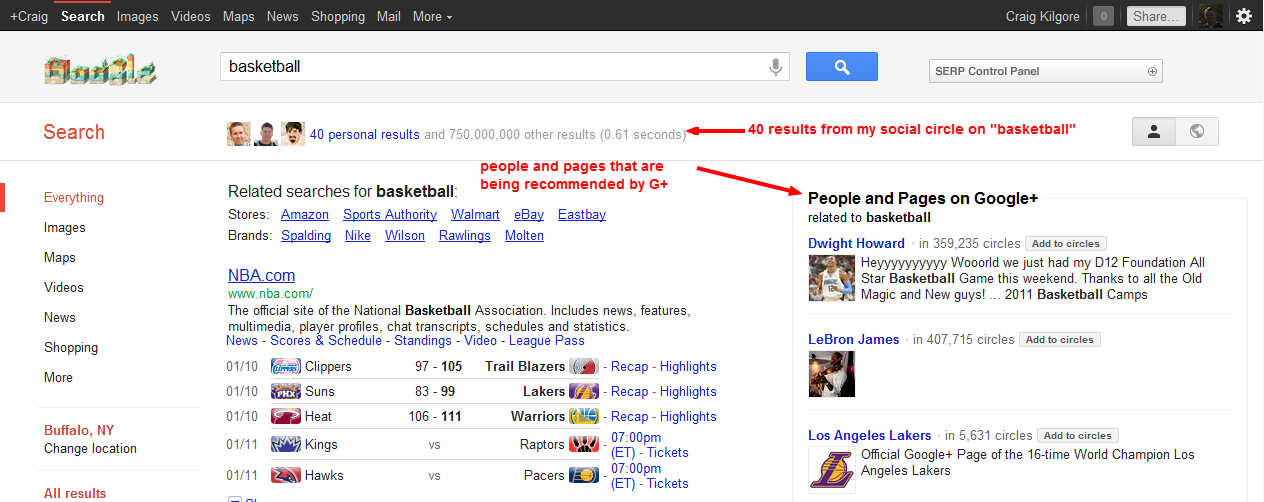Image resolution: width=1264 pixels, height=502 pixels.
Task: Expand More in the left sidebar
Action: pos(58,377)
